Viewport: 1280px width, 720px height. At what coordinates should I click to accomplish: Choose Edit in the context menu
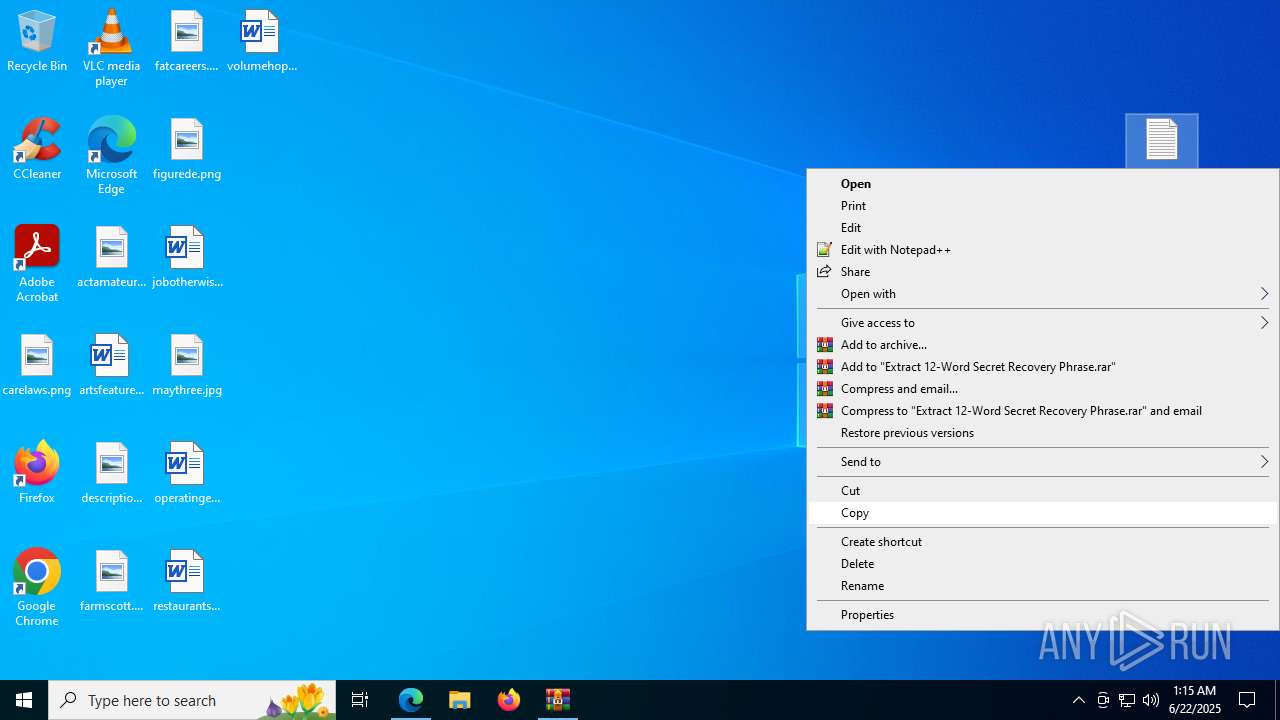point(1043,228)
